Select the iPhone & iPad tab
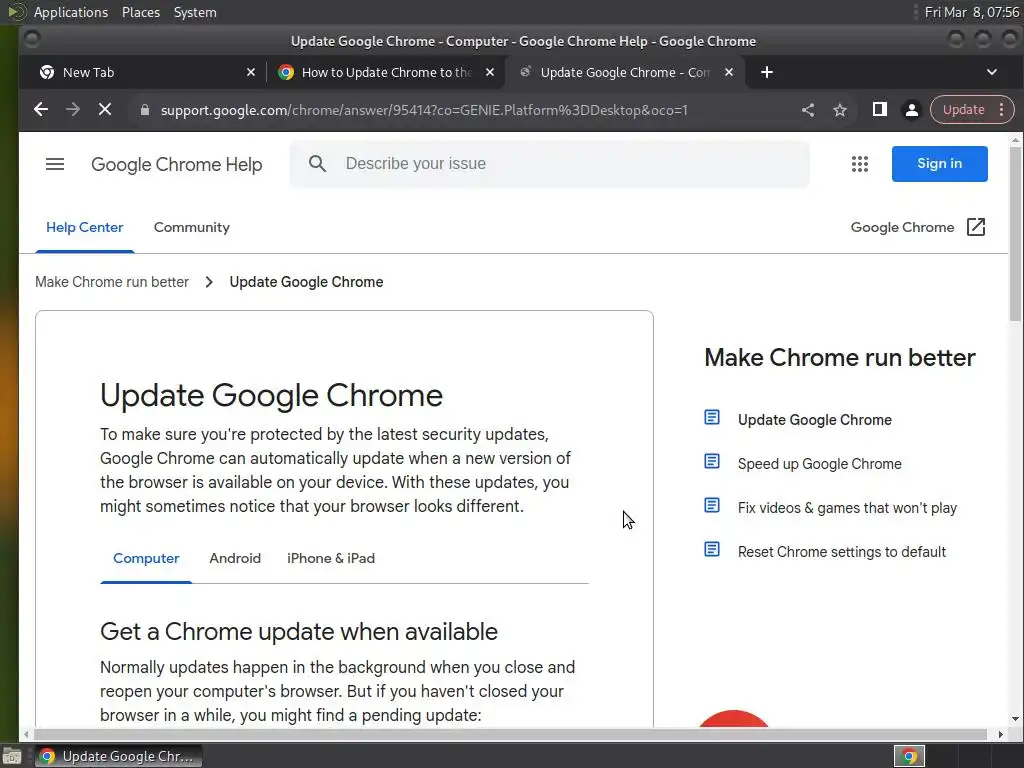Screen dimensions: 1024x768 pyautogui.click(x=331, y=558)
